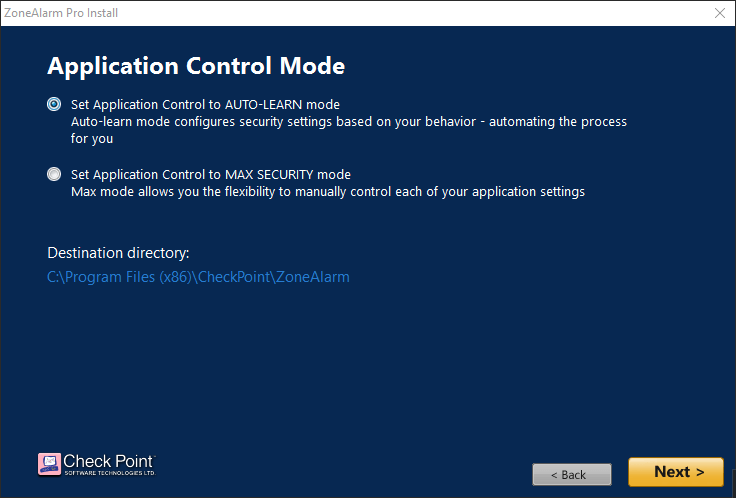Open the destination directory path link
Screen dimensions: 736x498
click(x=198, y=277)
